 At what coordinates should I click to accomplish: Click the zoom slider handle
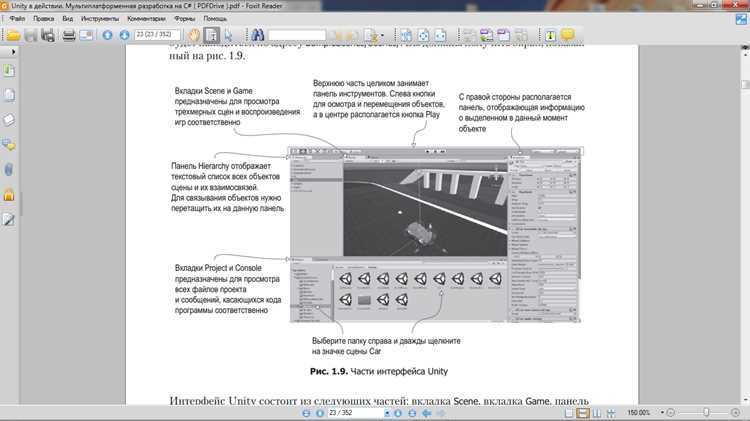click(706, 412)
